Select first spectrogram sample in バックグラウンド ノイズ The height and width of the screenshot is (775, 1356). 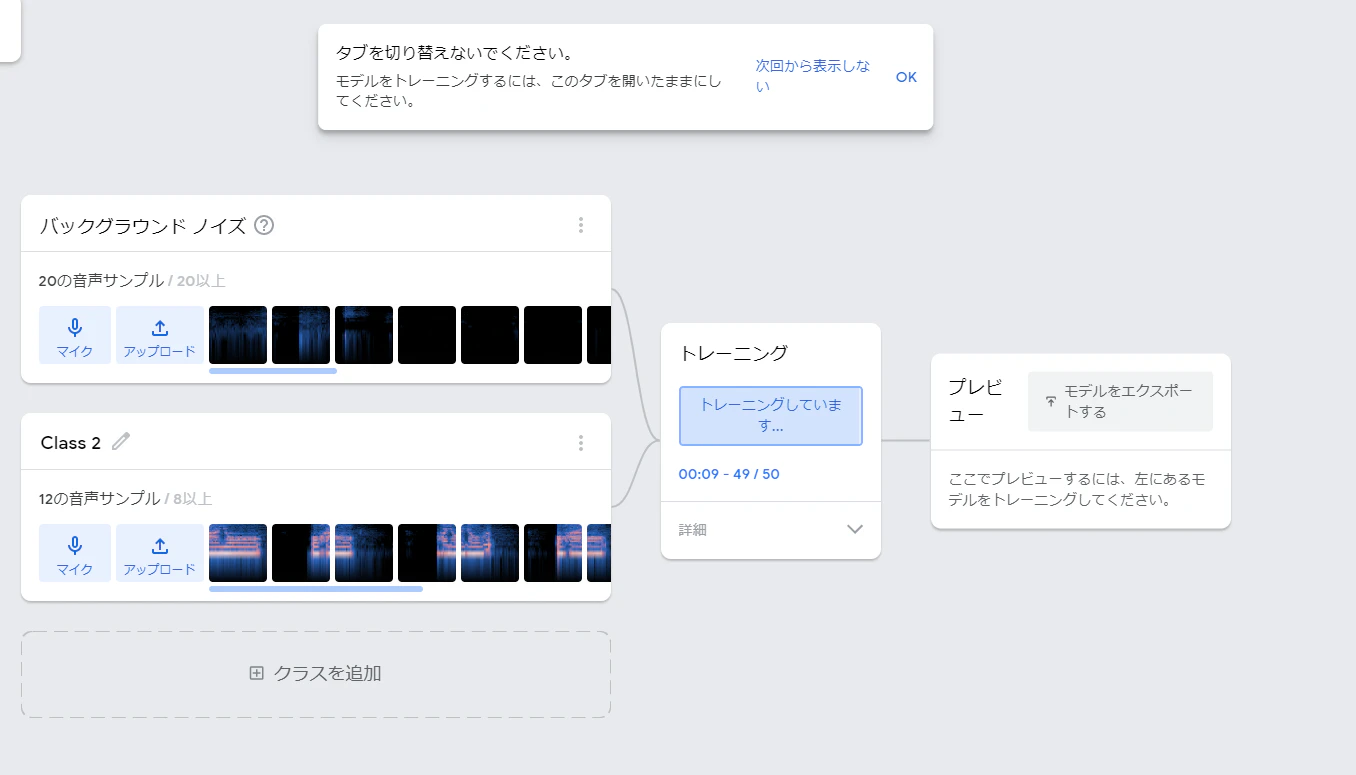[x=238, y=335]
